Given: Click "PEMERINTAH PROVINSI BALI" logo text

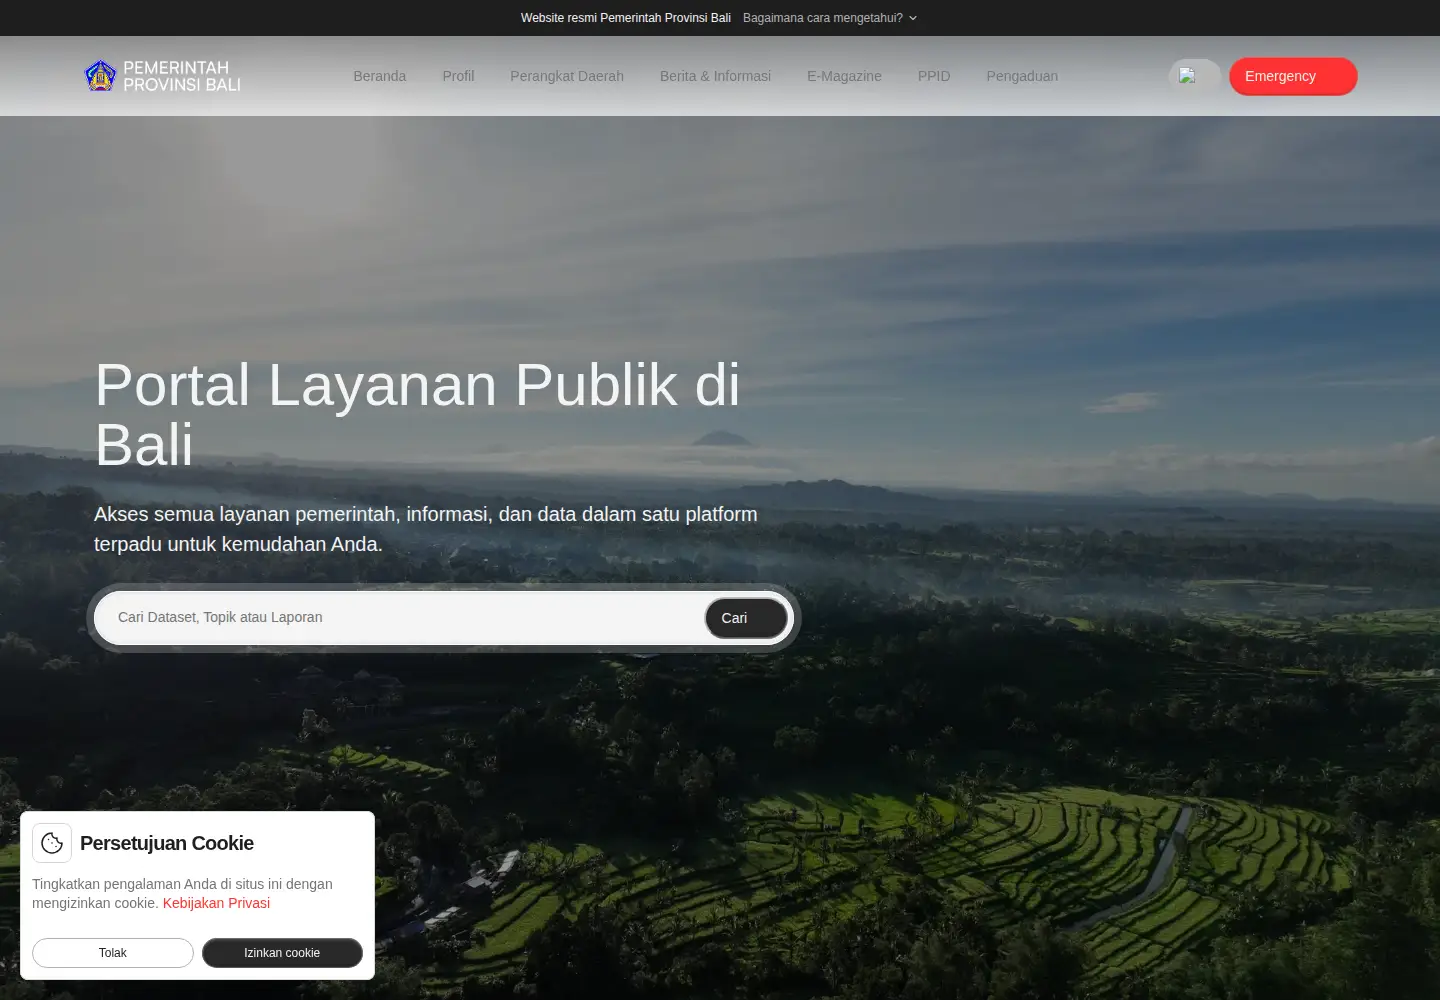Looking at the screenshot, I should pyautogui.click(x=182, y=76).
